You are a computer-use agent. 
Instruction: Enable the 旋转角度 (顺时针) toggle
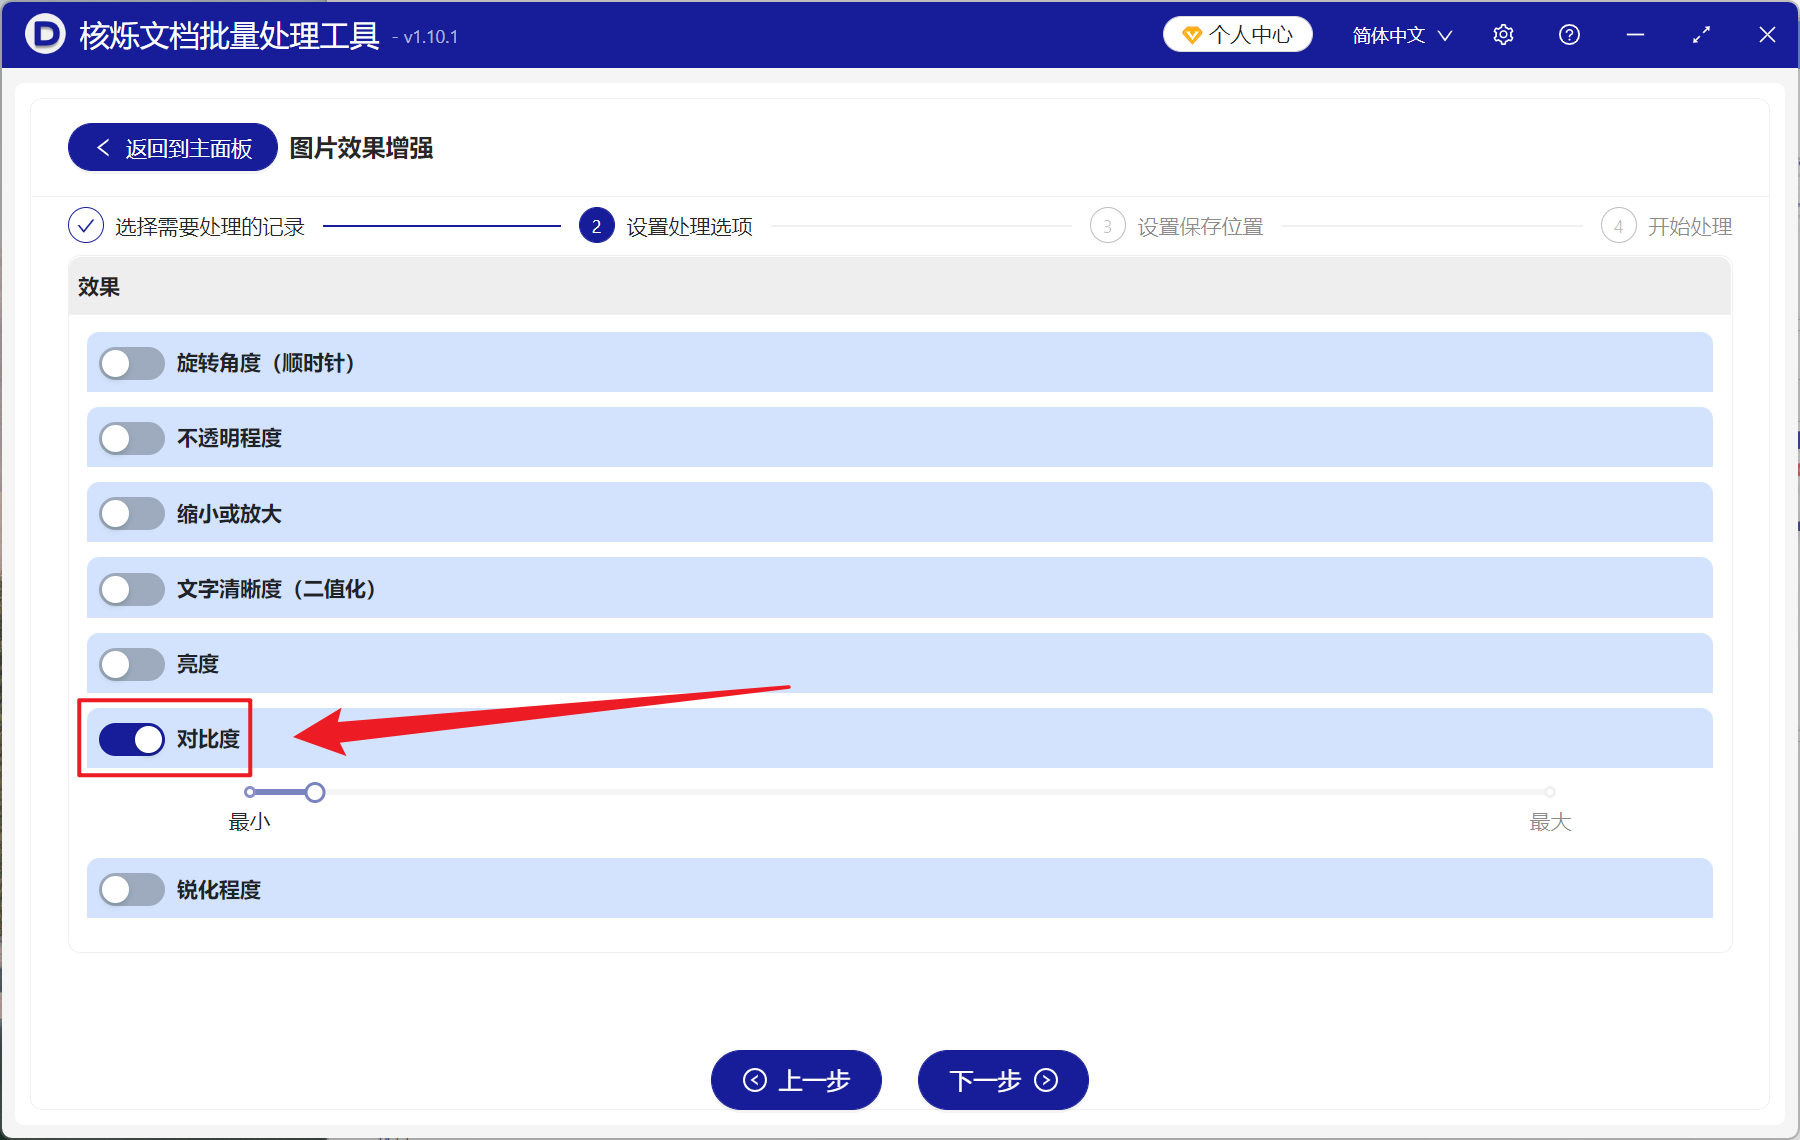(131, 363)
